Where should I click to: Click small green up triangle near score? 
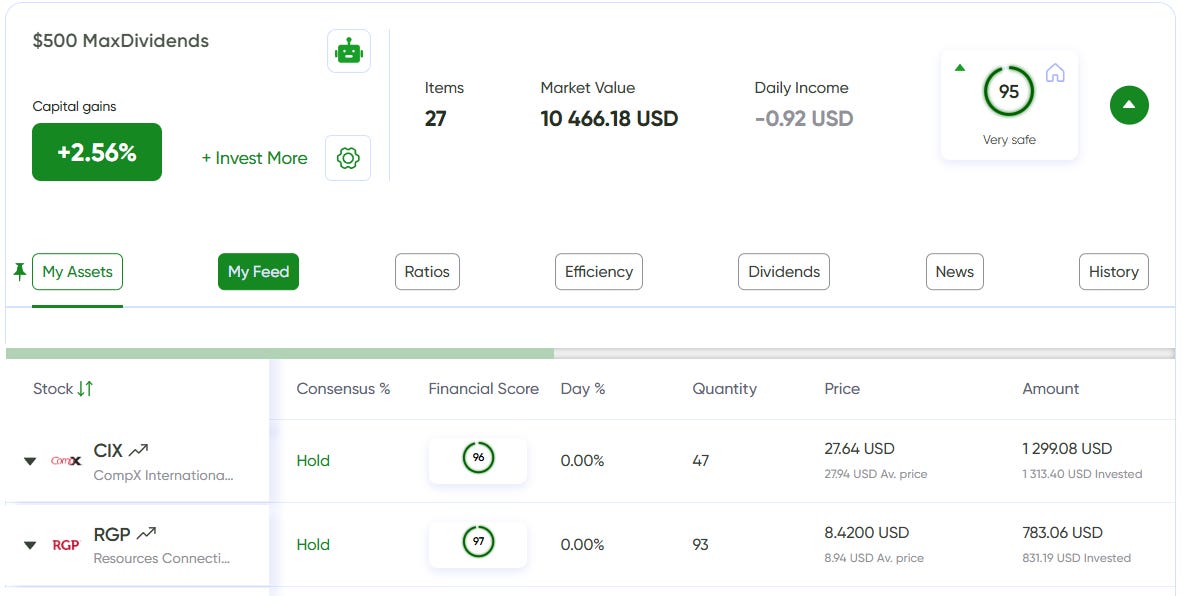coord(960,68)
